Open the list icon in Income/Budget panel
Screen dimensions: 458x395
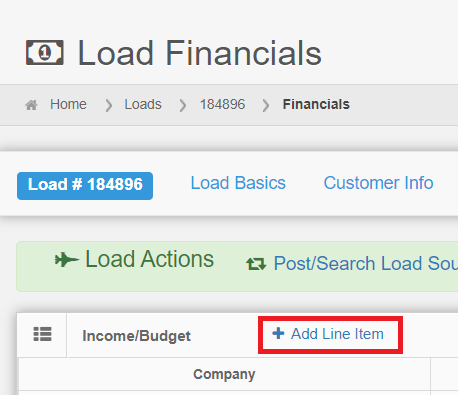point(43,334)
